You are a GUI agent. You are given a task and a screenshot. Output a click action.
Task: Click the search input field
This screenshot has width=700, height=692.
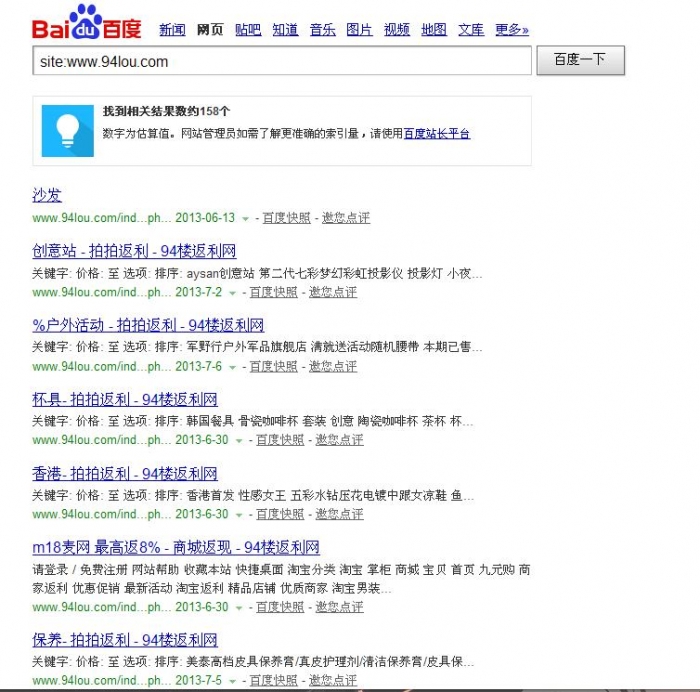[282, 61]
